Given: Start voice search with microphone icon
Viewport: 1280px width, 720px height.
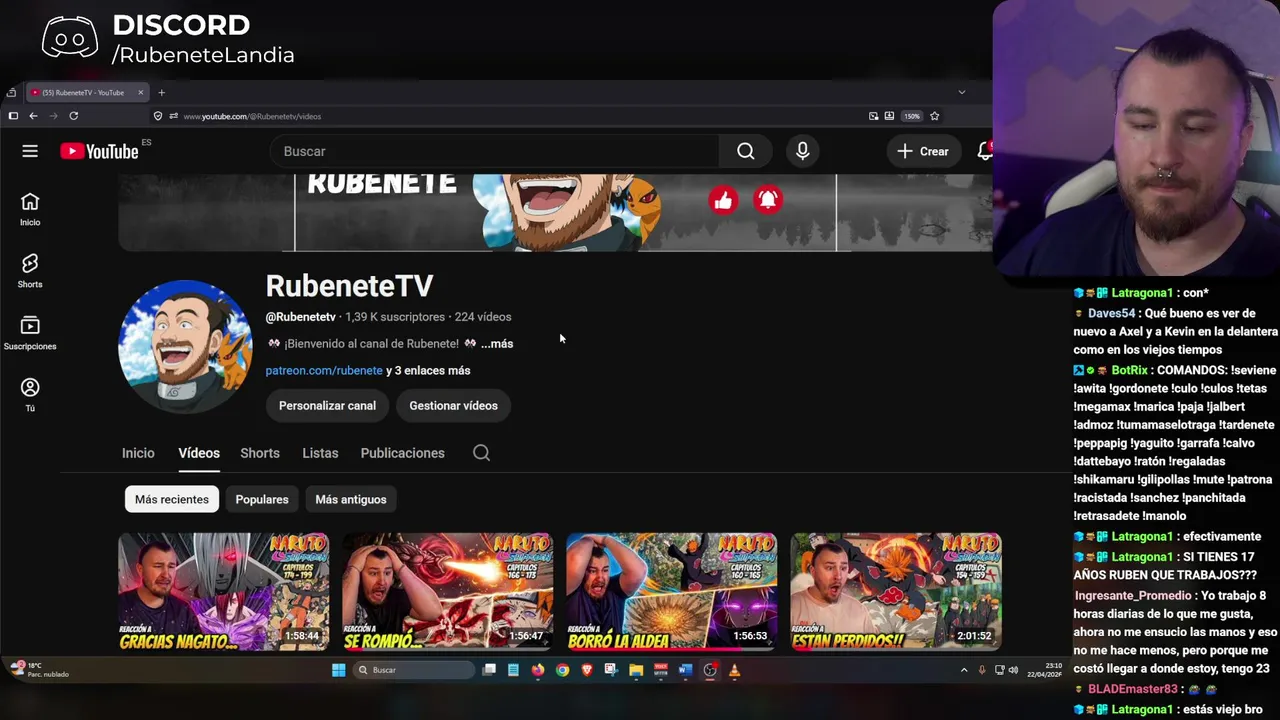Looking at the screenshot, I should pos(802,151).
